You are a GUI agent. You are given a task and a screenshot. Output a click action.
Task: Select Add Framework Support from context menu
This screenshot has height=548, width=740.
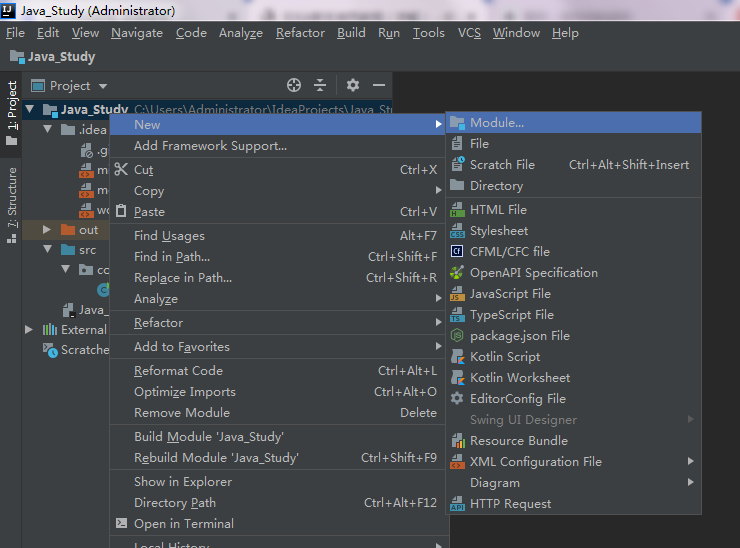pyautogui.click(x=279, y=146)
